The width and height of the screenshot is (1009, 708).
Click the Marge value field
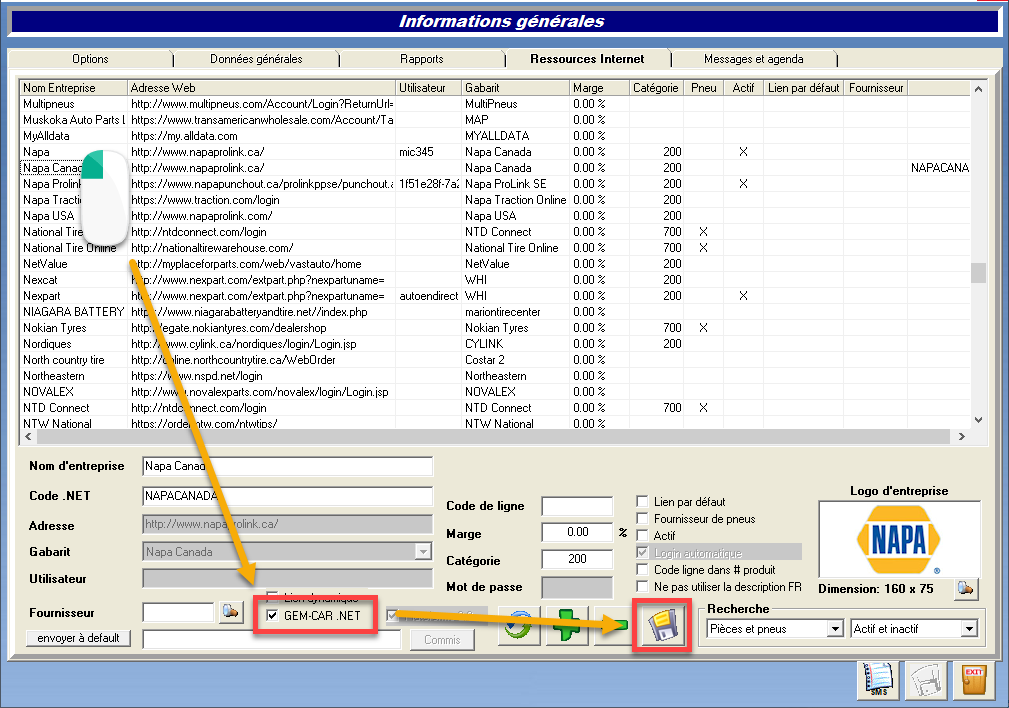(577, 532)
